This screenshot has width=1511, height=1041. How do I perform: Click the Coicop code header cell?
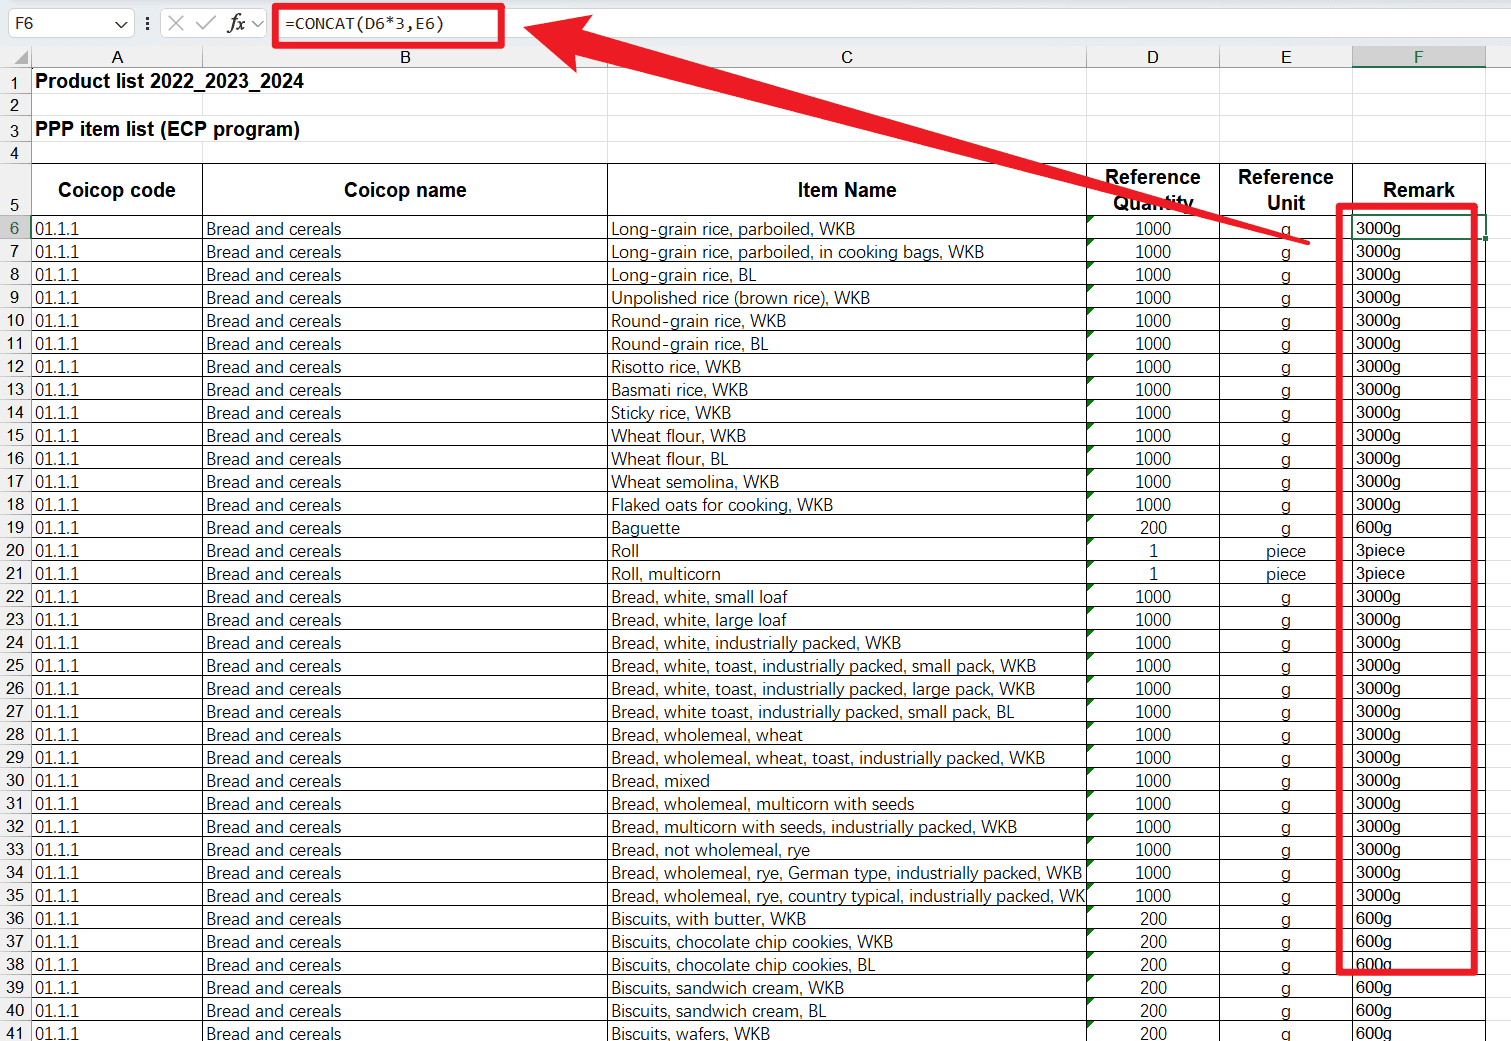[117, 190]
